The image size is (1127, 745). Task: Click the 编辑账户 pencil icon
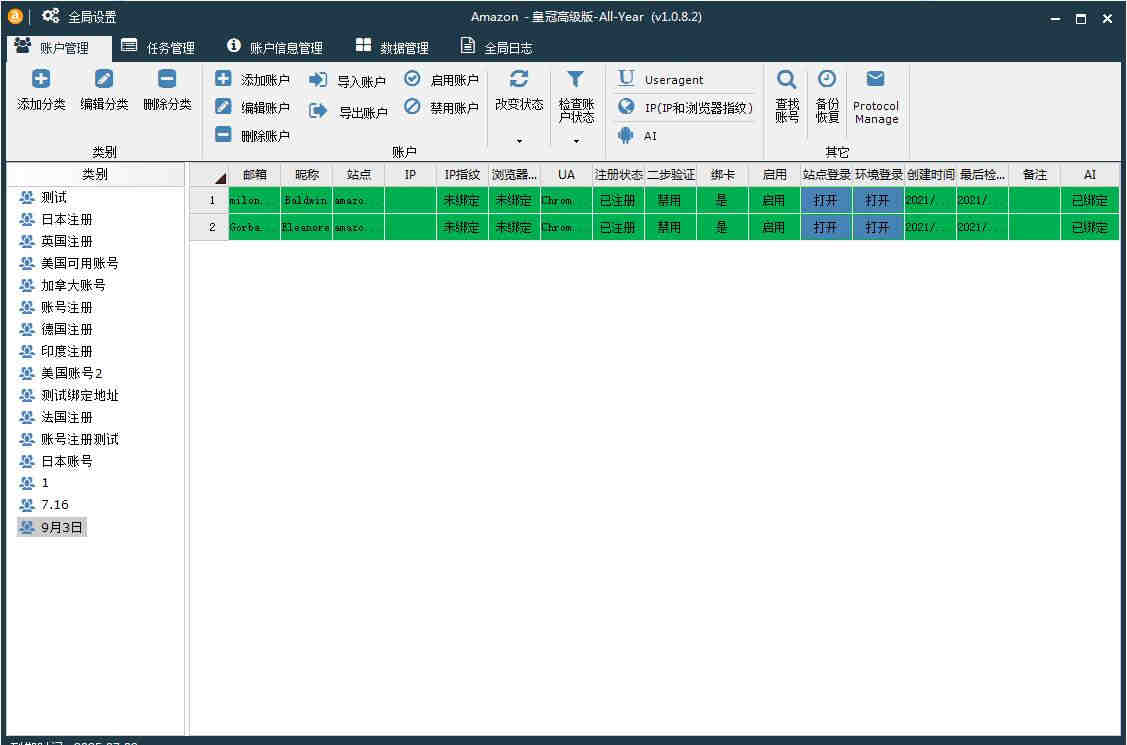(224, 107)
